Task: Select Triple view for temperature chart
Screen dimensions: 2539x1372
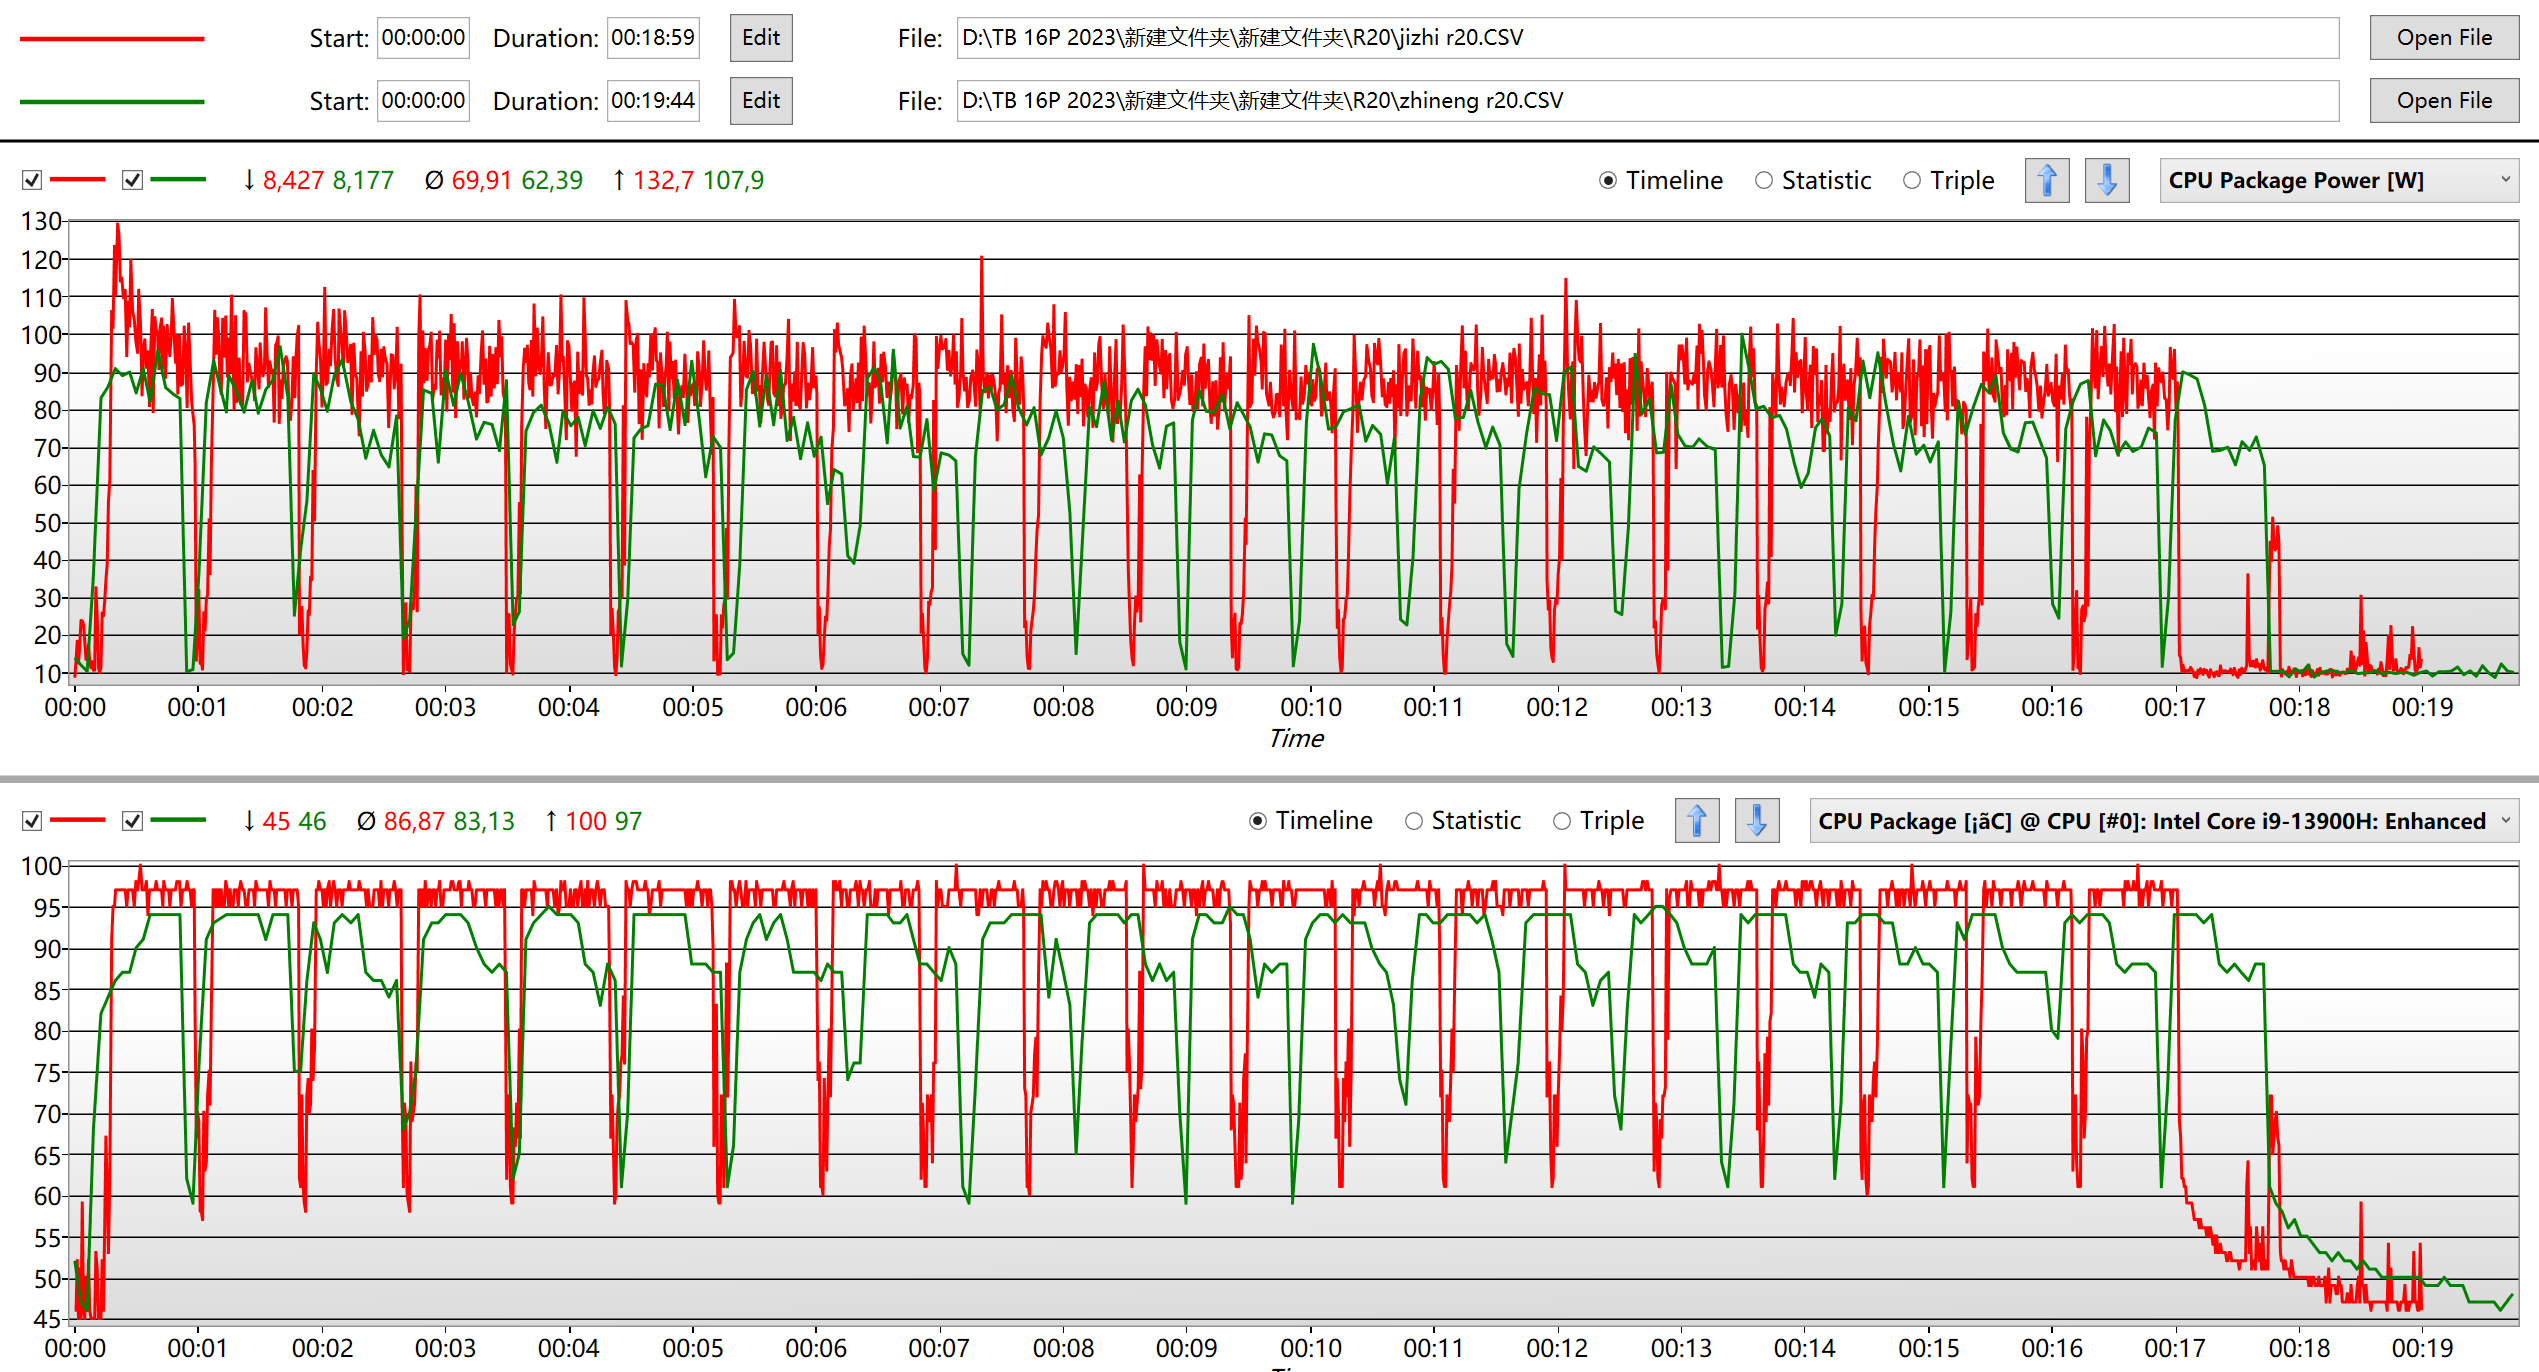Action: (1562, 821)
